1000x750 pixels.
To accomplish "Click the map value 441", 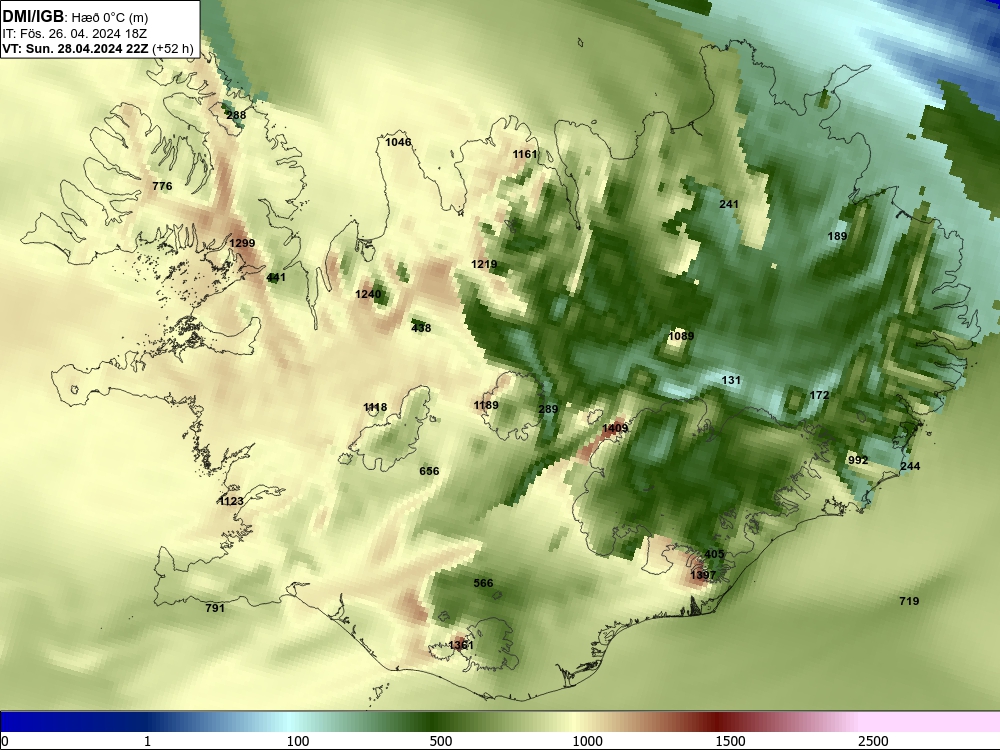I will click(276, 277).
